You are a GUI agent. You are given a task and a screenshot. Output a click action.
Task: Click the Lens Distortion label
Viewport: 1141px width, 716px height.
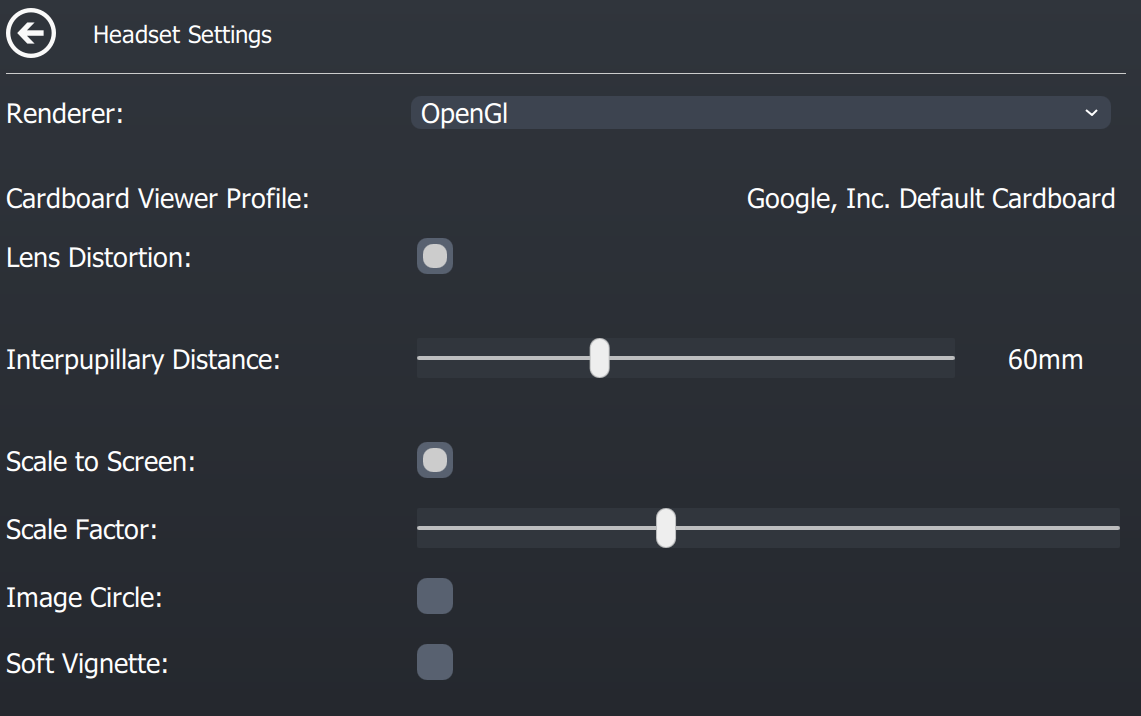coord(98,258)
